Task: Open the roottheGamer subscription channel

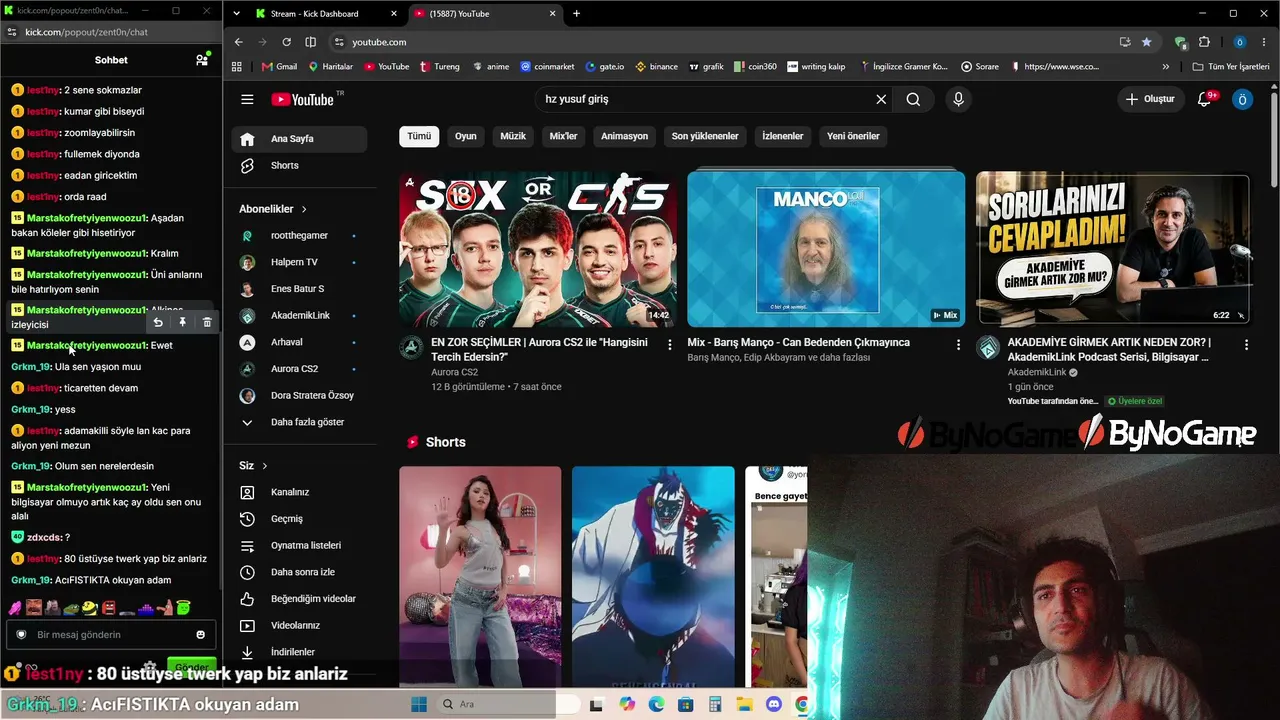Action: pyautogui.click(x=299, y=235)
